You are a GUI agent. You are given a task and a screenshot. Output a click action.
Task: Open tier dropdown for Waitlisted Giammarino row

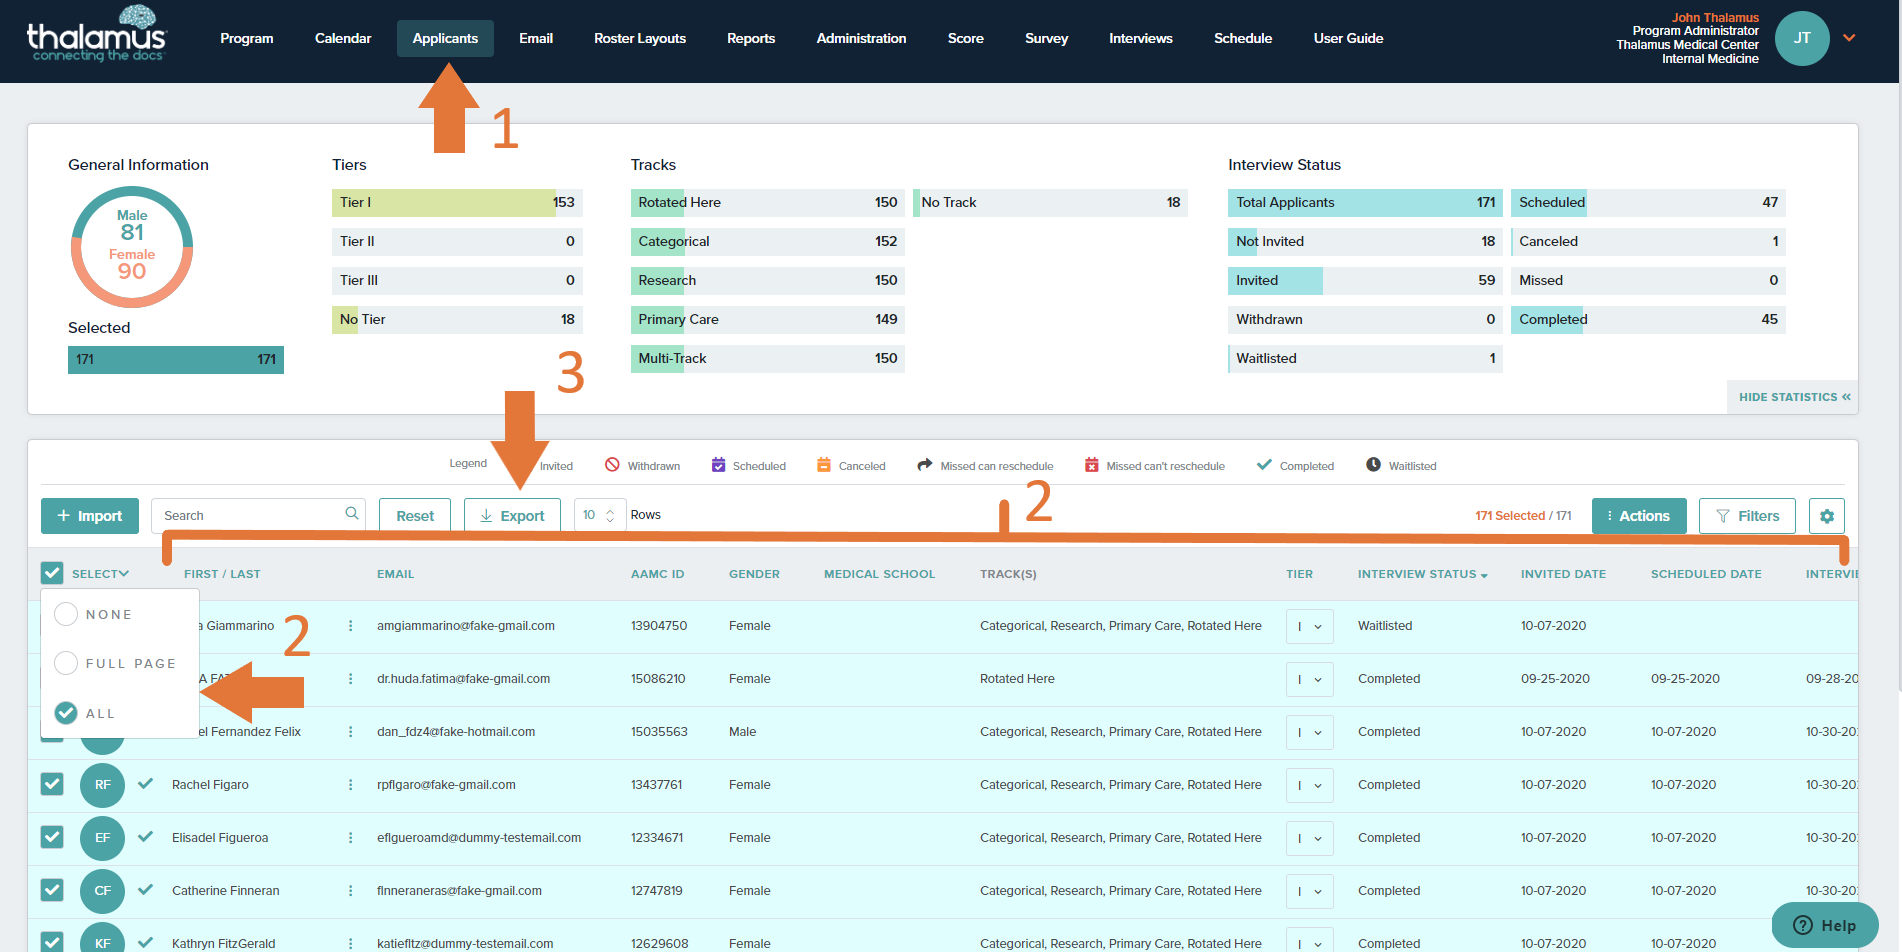click(x=1309, y=626)
